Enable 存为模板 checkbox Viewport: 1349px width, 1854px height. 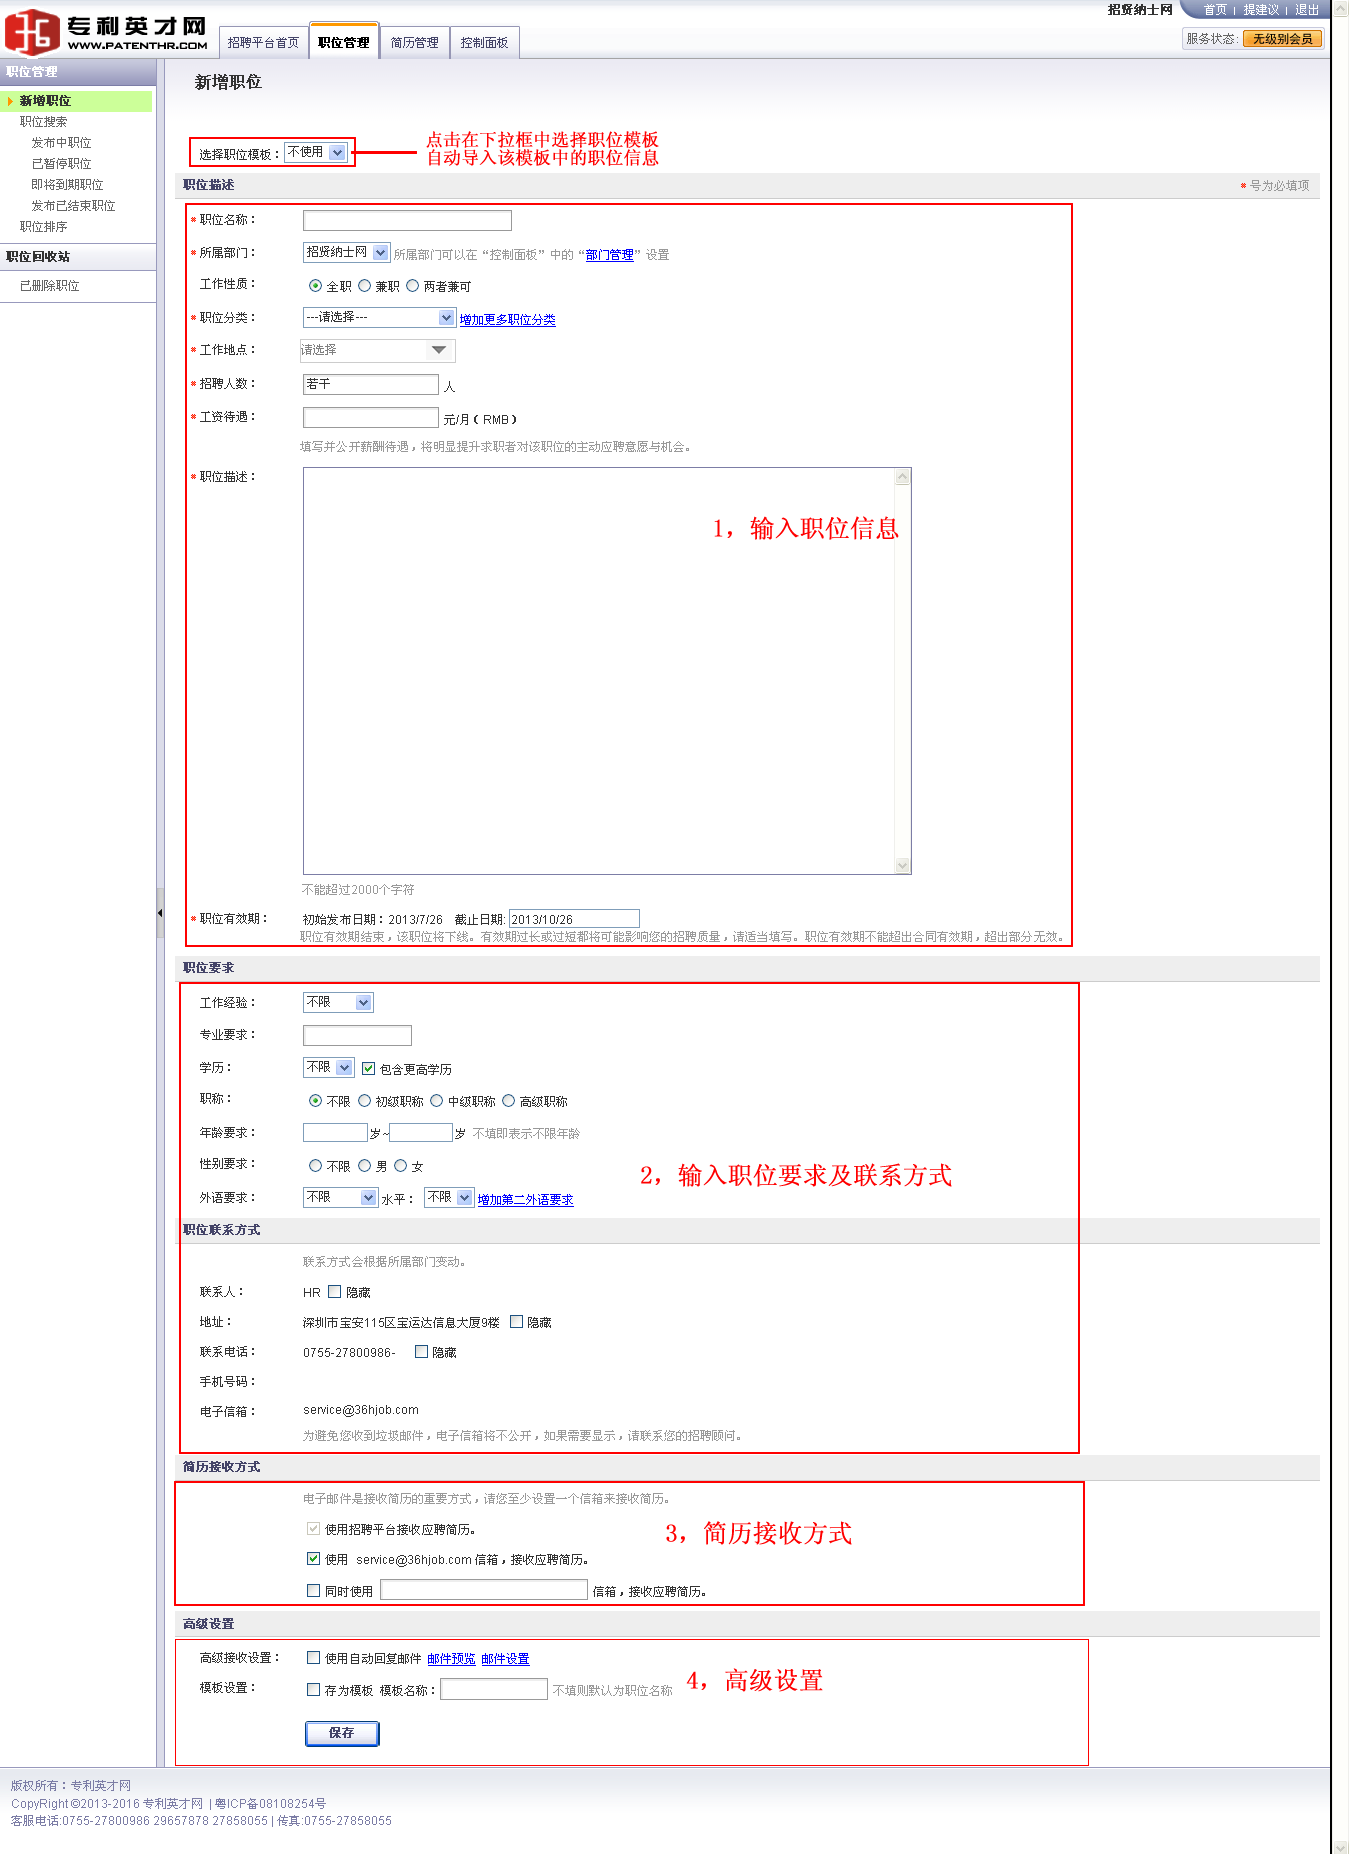[x=314, y=1690]
